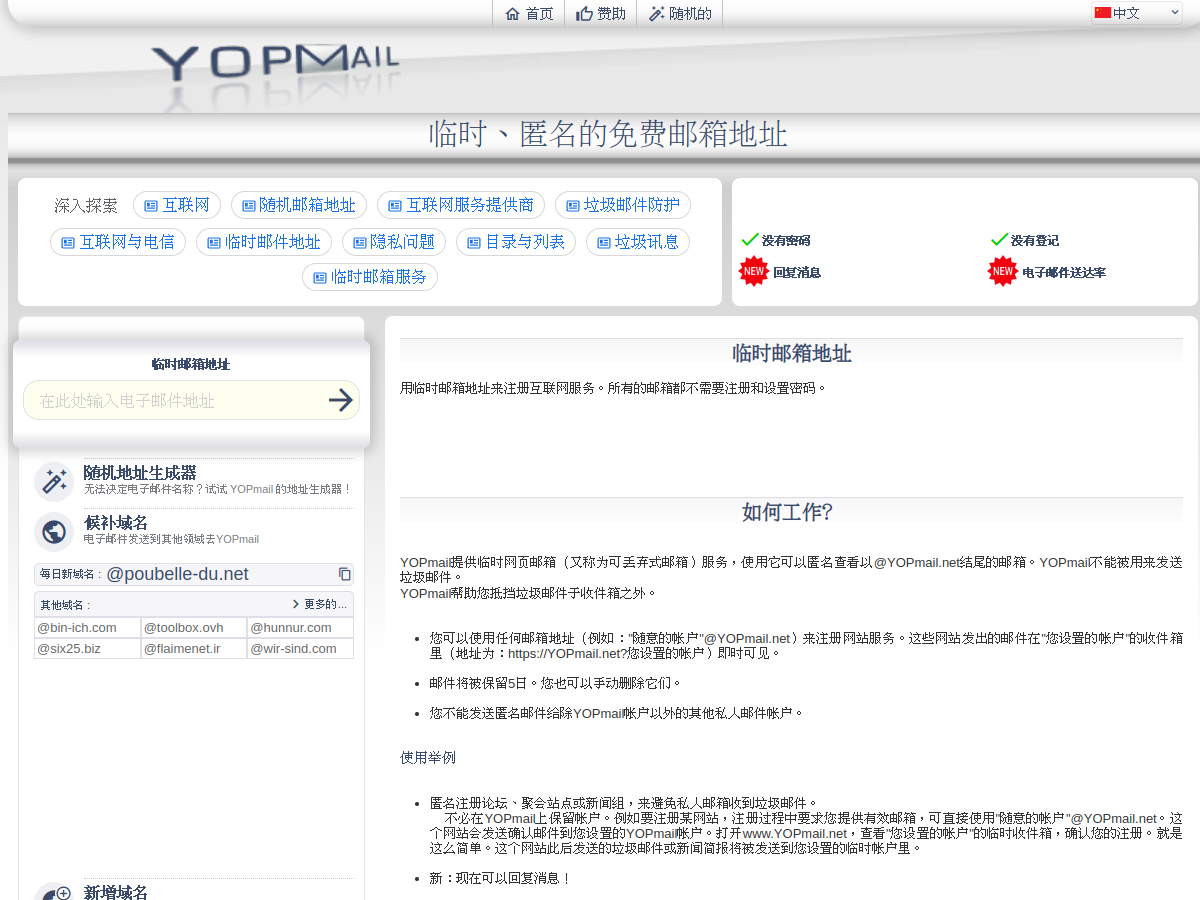The image size is (1200, 900).
Task: Open the 中文 language dropdown
Action: click(x=1137, y=13)
